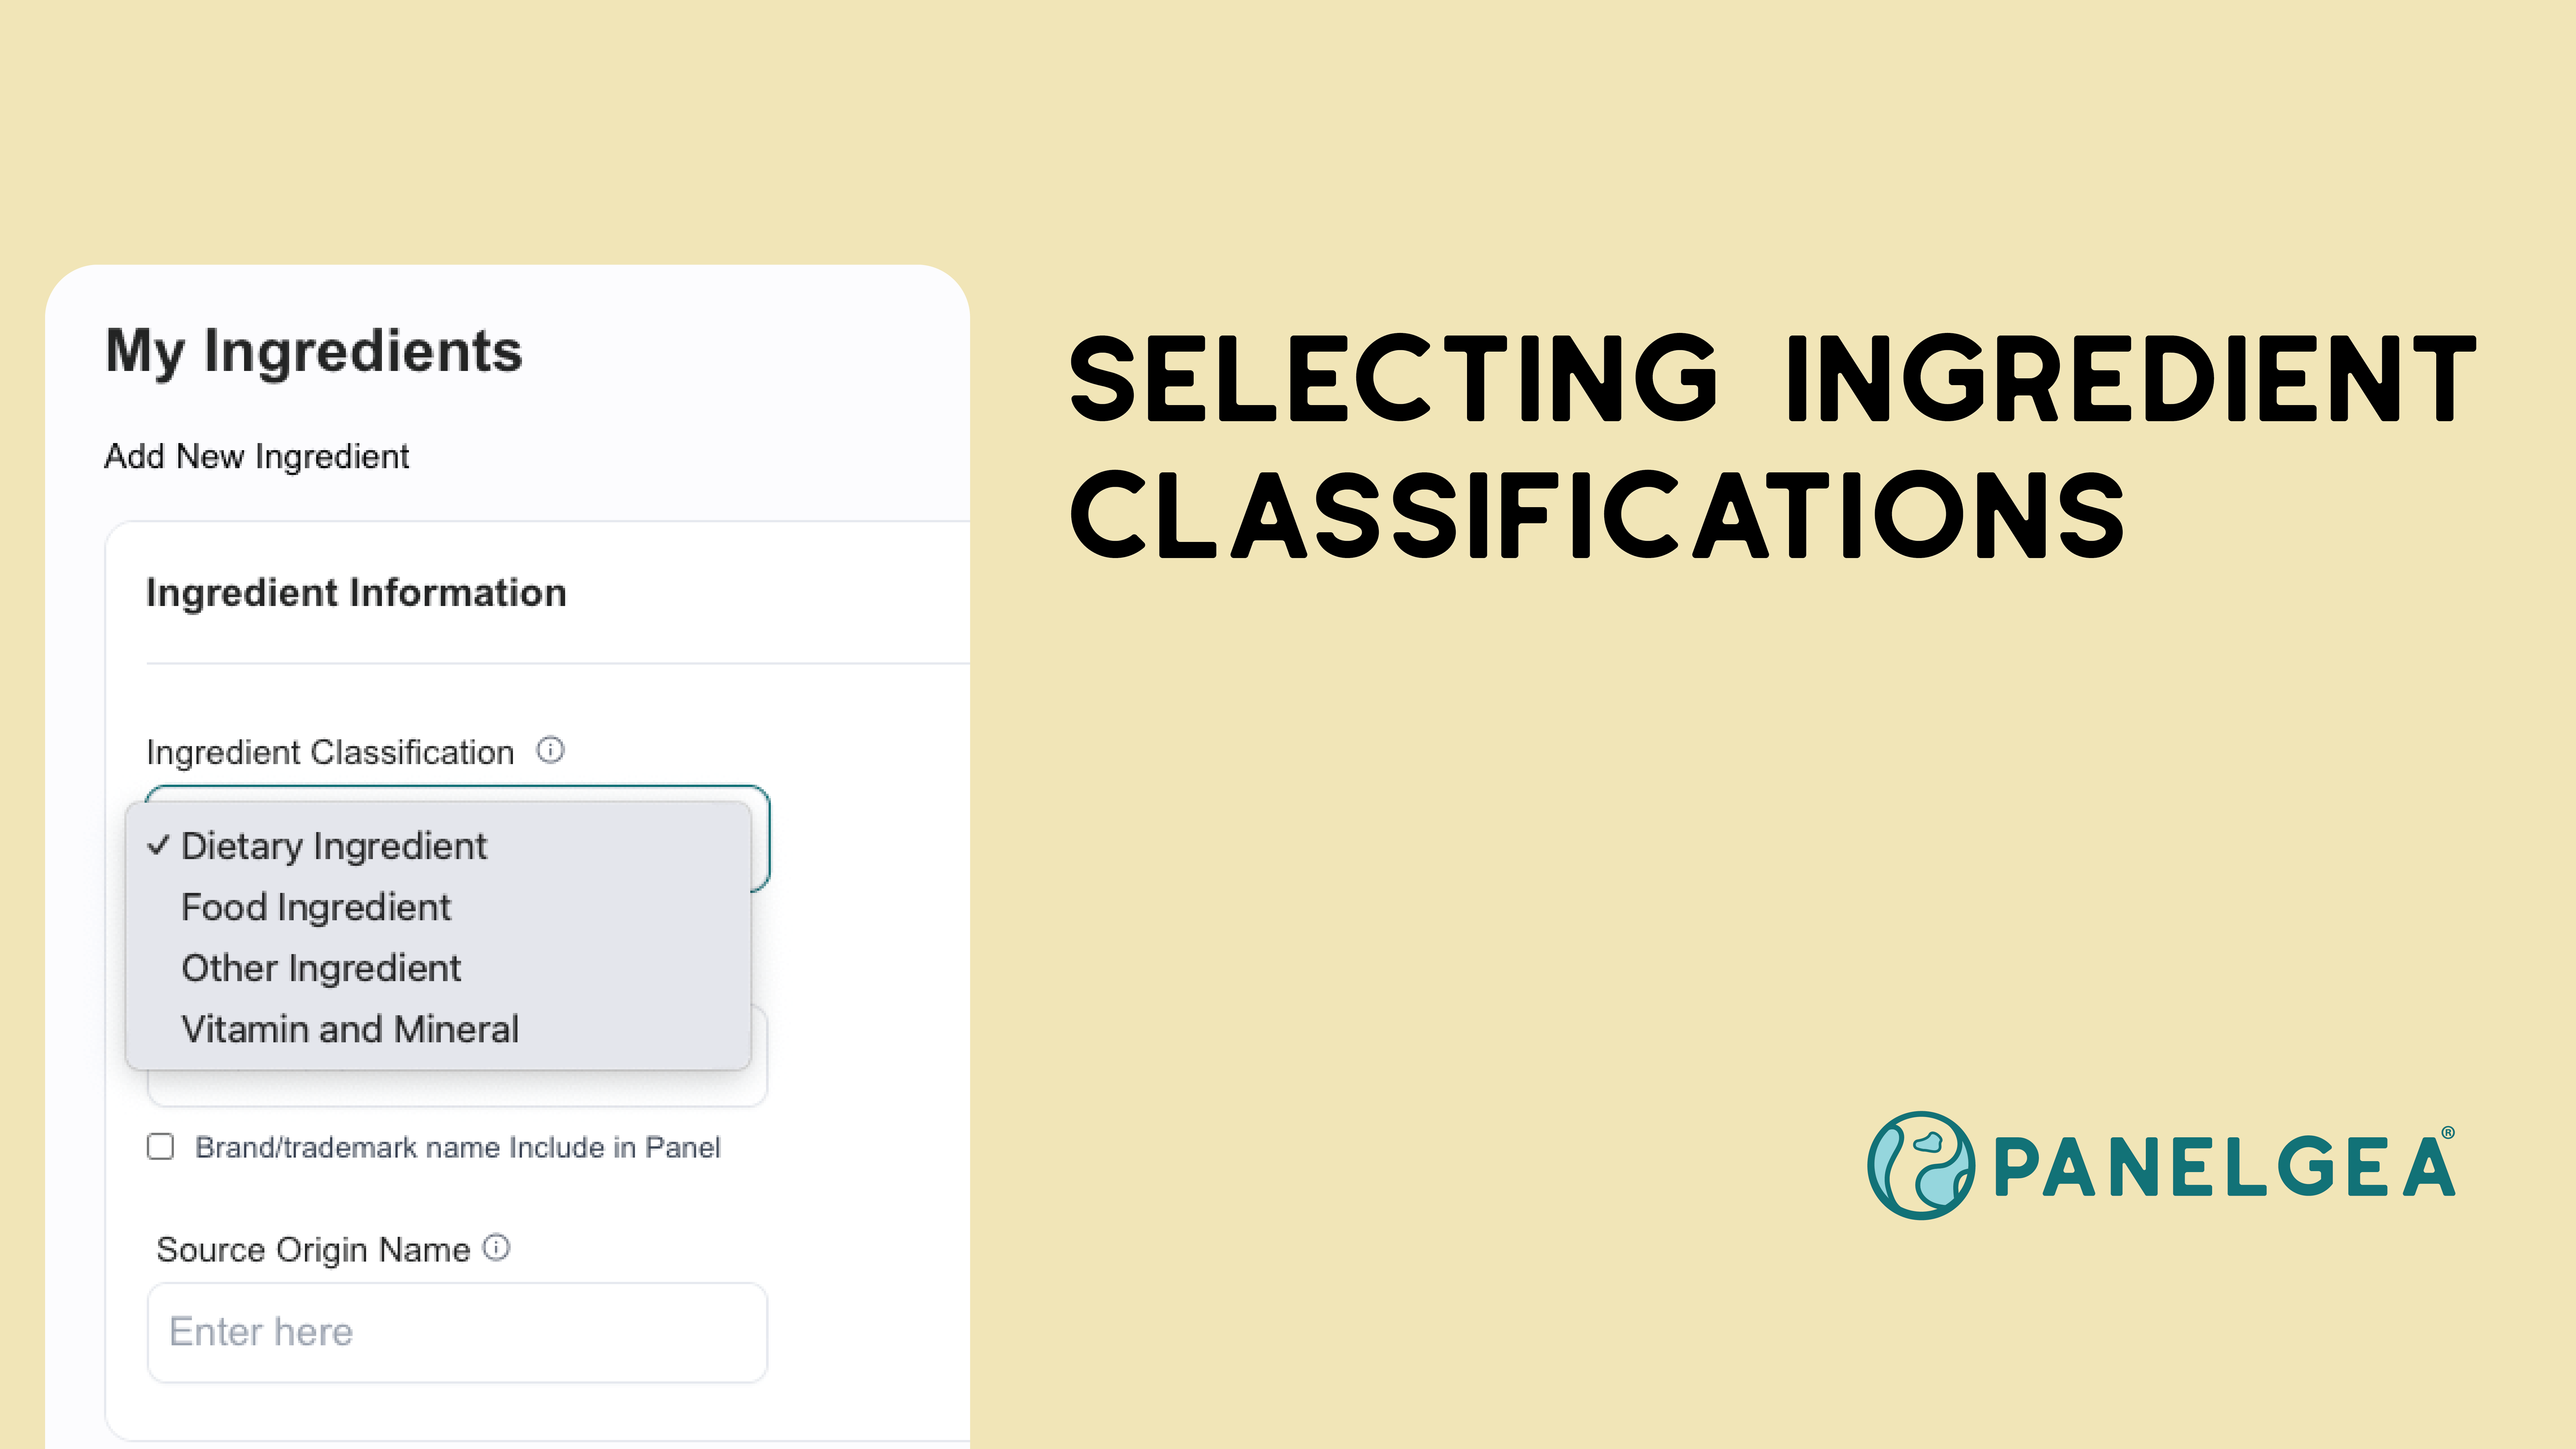The width and height of the screenshot is (2576, 1449).
Task: Click the Add New Ingredient text
Action: [x=257, y=456]
